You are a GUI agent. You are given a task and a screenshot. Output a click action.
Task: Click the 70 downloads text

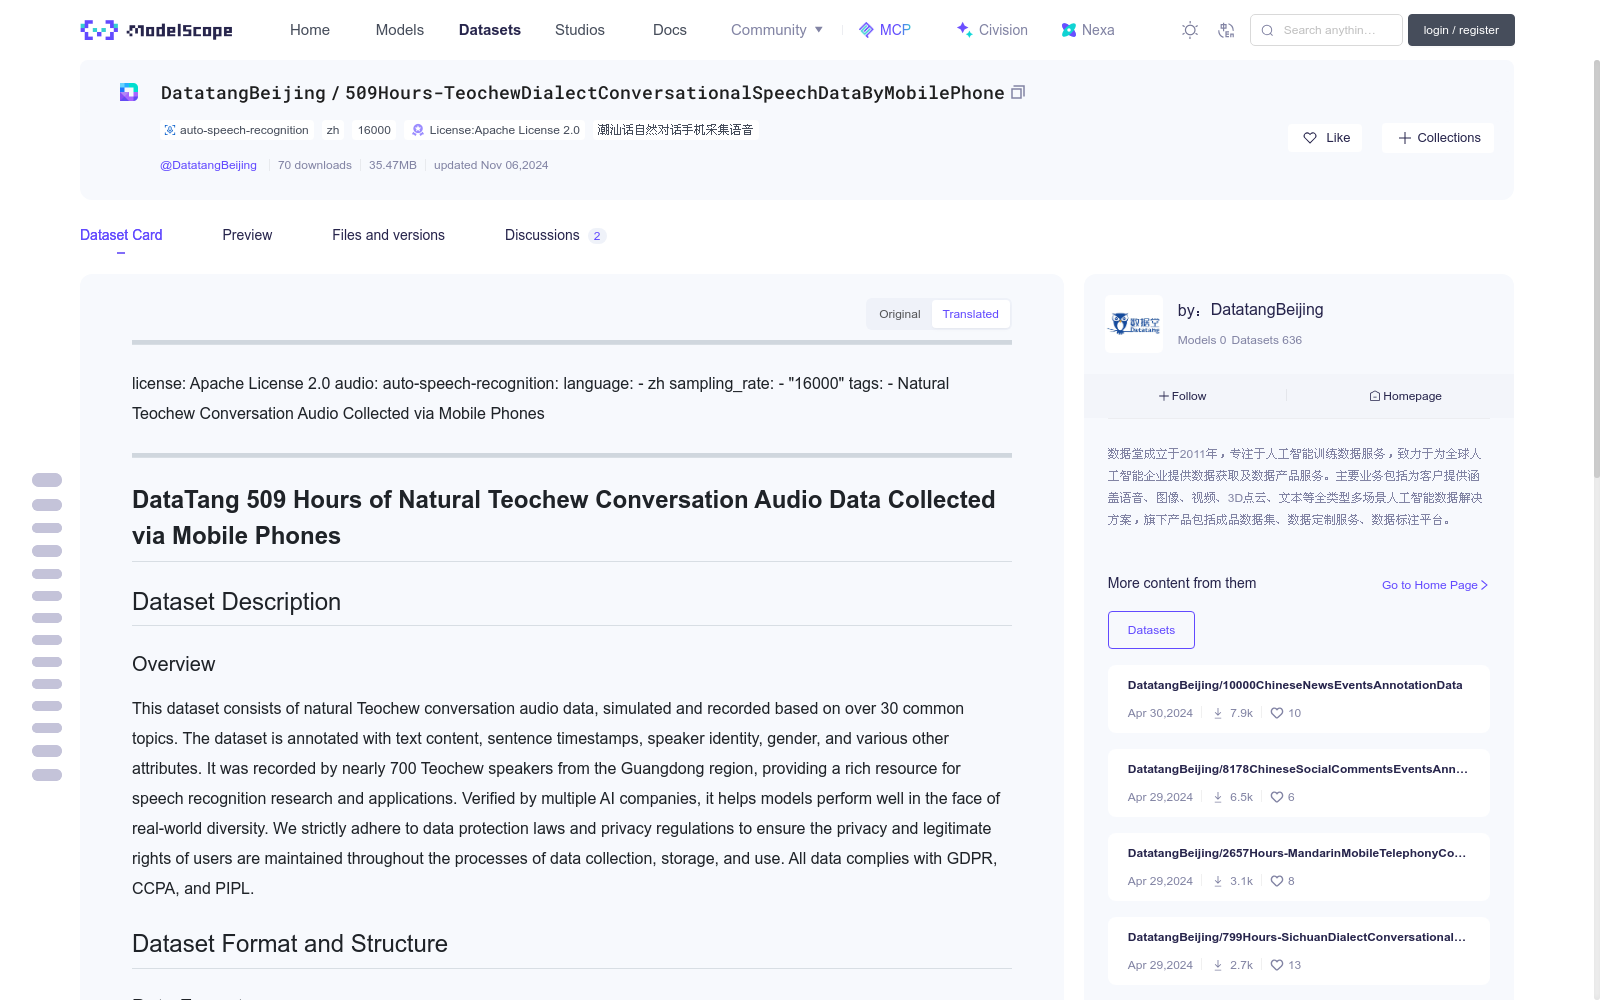tap(315, 165)
